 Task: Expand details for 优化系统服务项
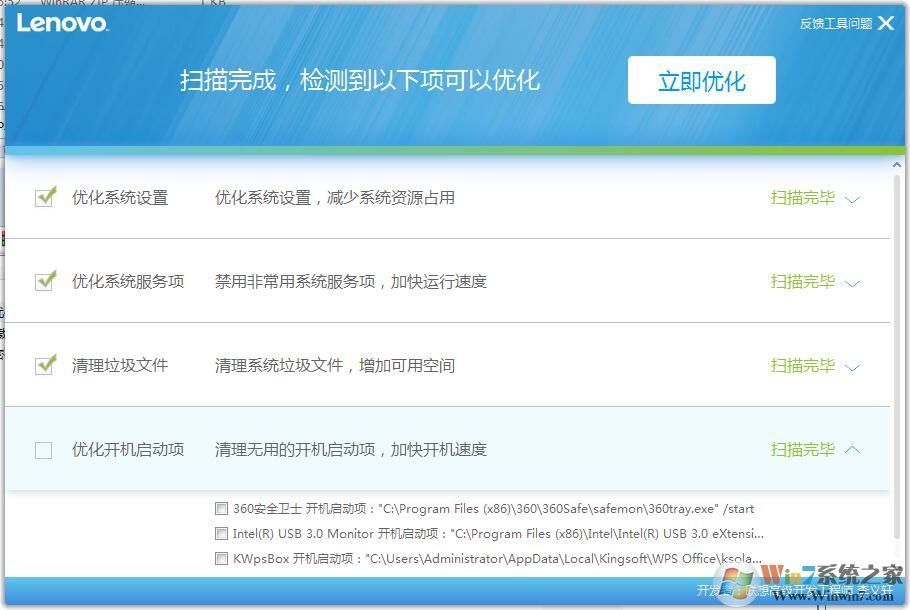coord(852,283)
